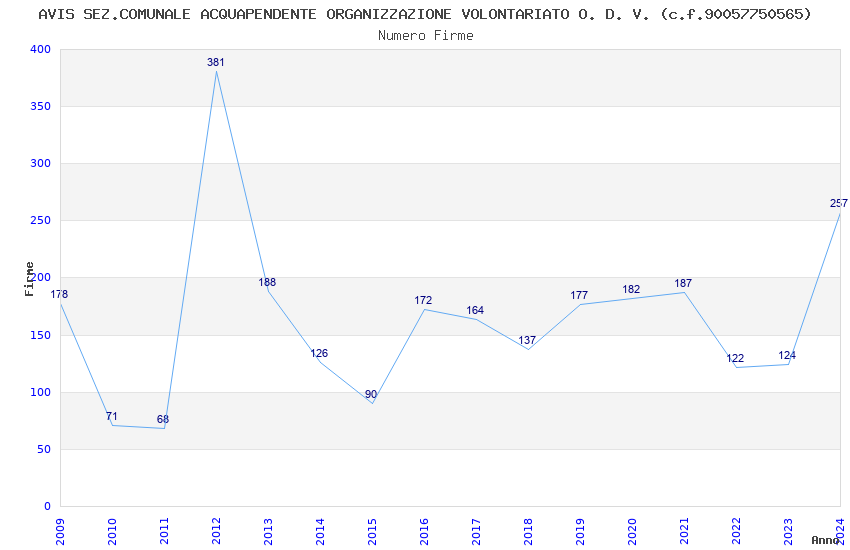Screen dimensions: 850x550
Task: Click the 164 data label for 2017
Action: coord(475,310)
